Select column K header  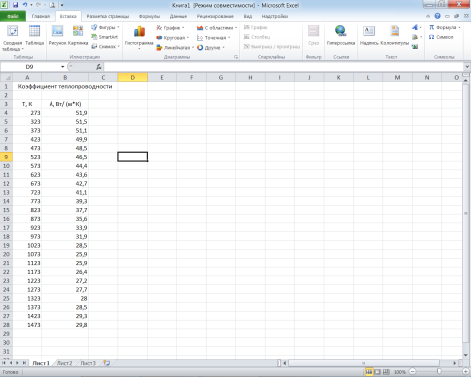338,77
